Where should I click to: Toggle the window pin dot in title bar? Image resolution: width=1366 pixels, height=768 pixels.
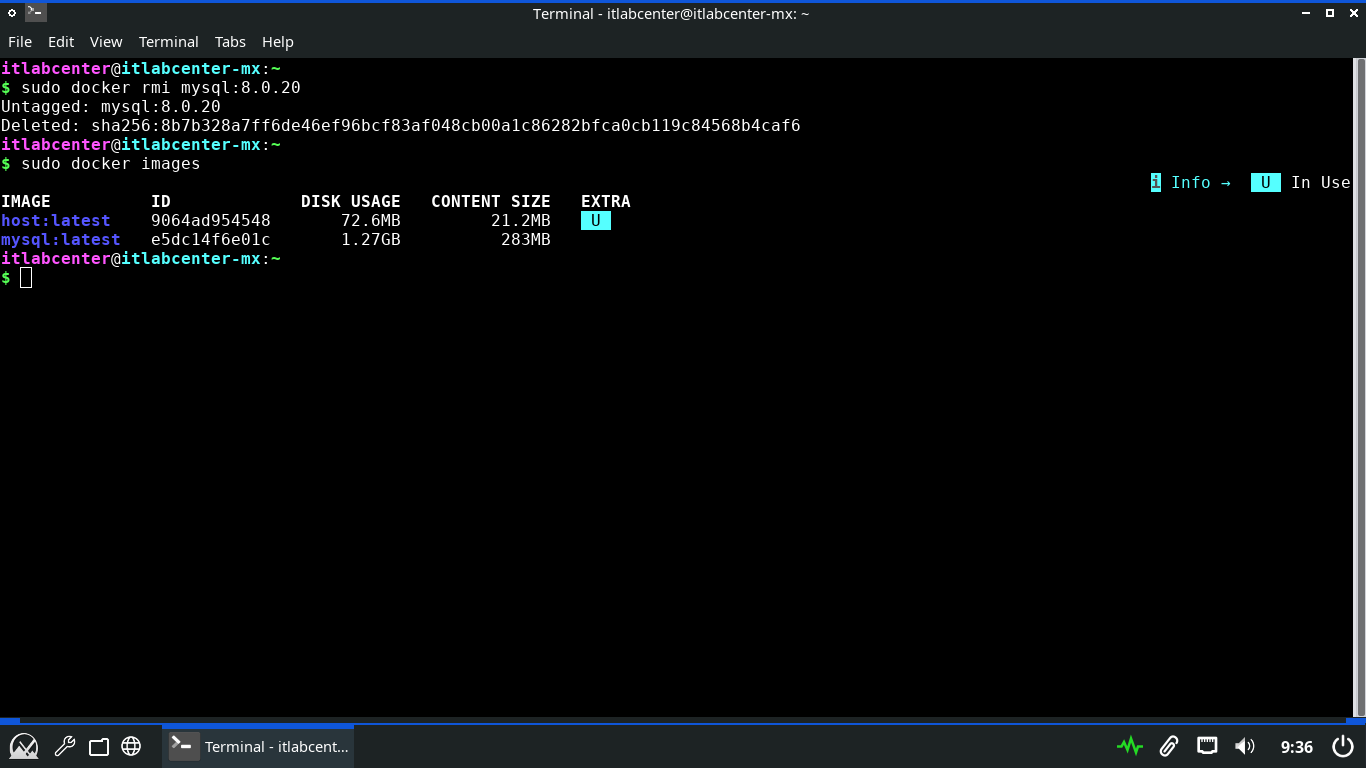click(12, 13)
